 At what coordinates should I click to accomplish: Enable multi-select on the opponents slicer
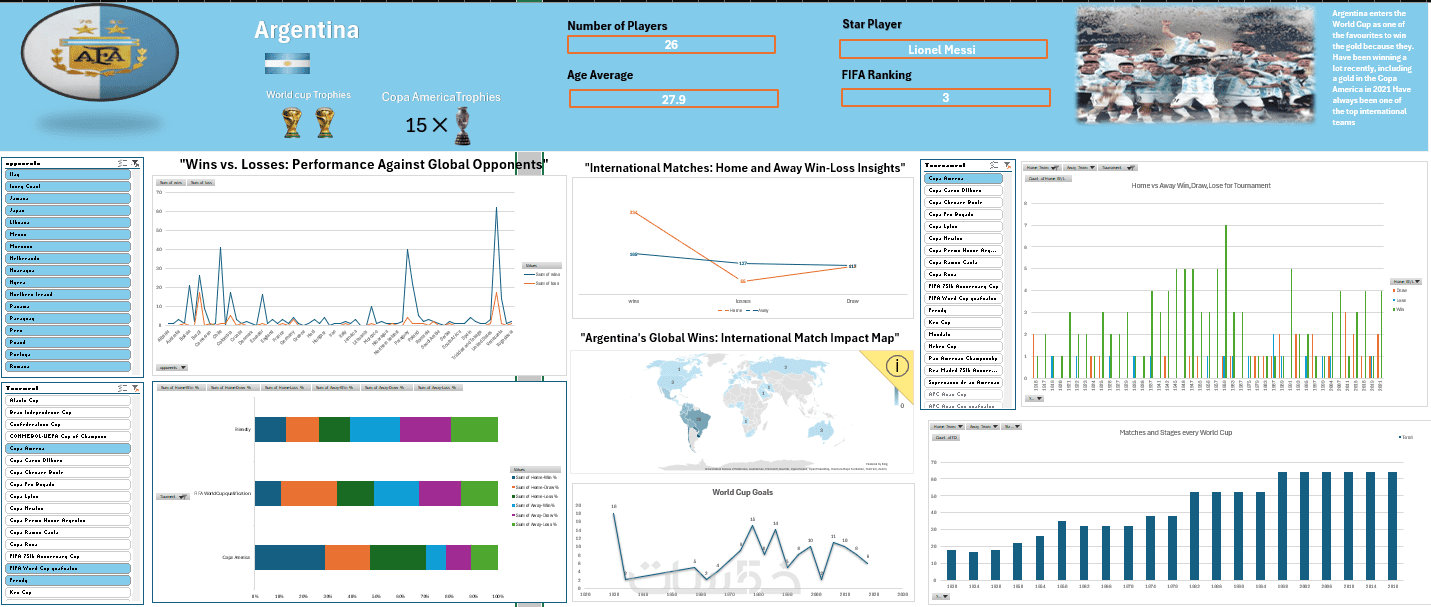pyautogui.click(x=120, y=162)
